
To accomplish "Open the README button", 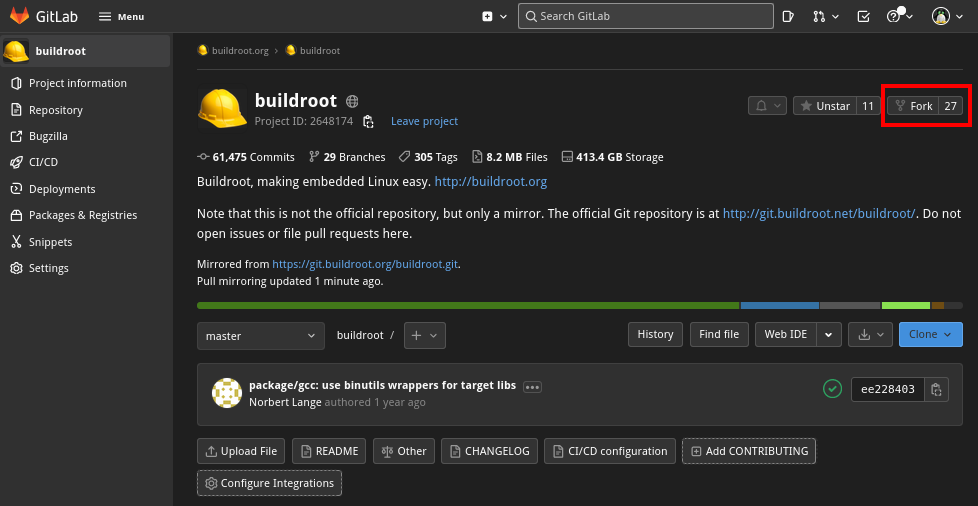I will 329,451.
